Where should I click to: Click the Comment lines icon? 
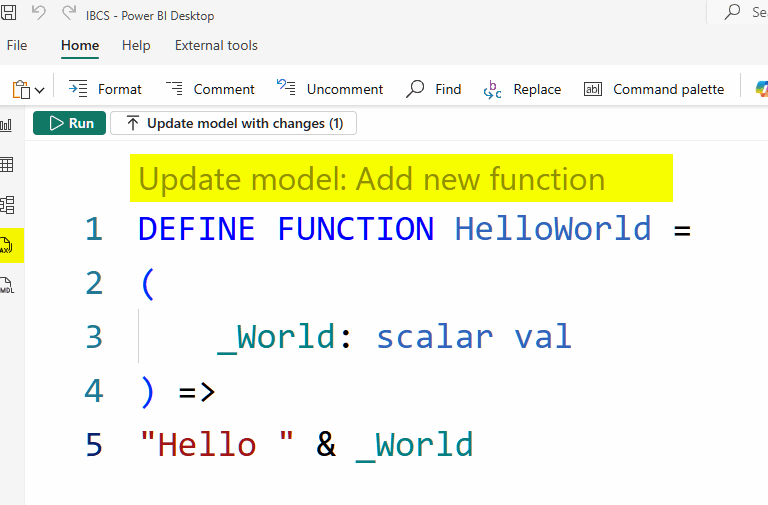174,89
